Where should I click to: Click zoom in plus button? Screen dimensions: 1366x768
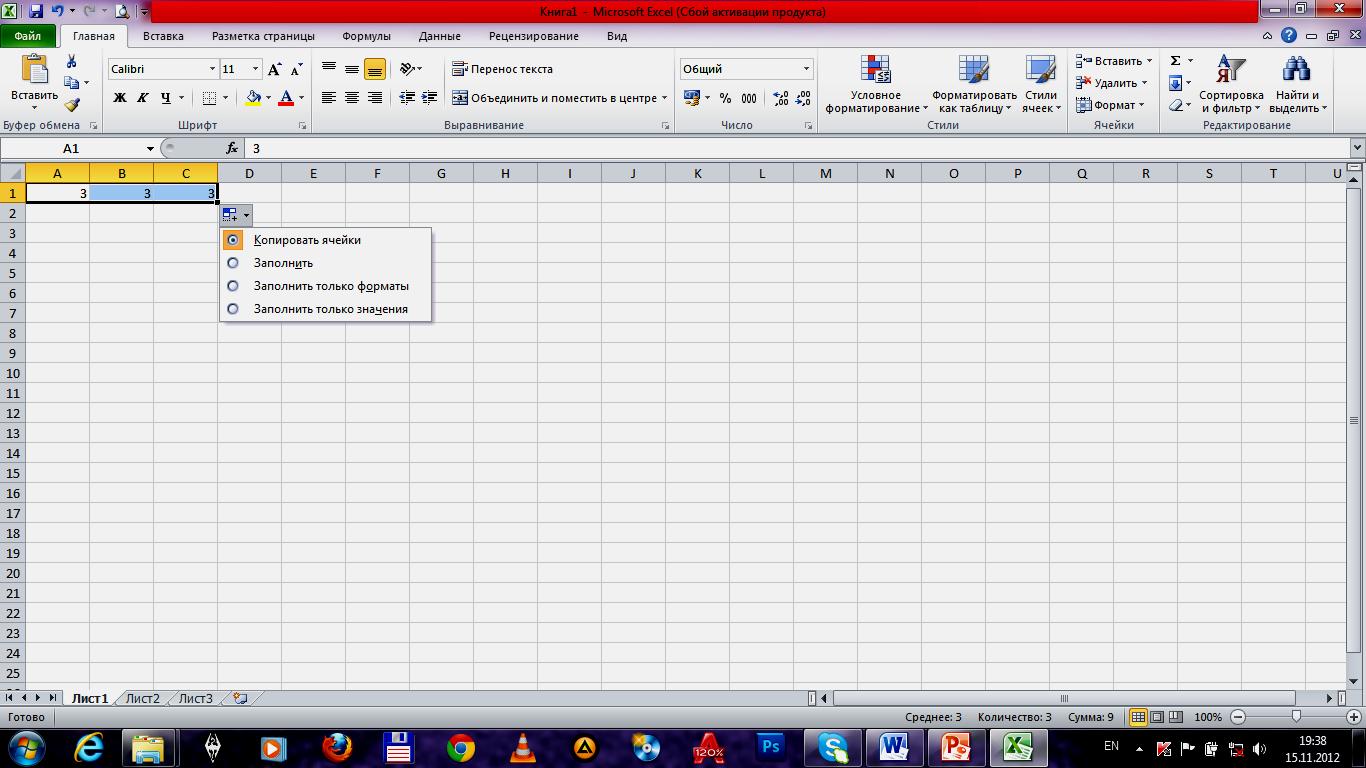coord(1356,717)
